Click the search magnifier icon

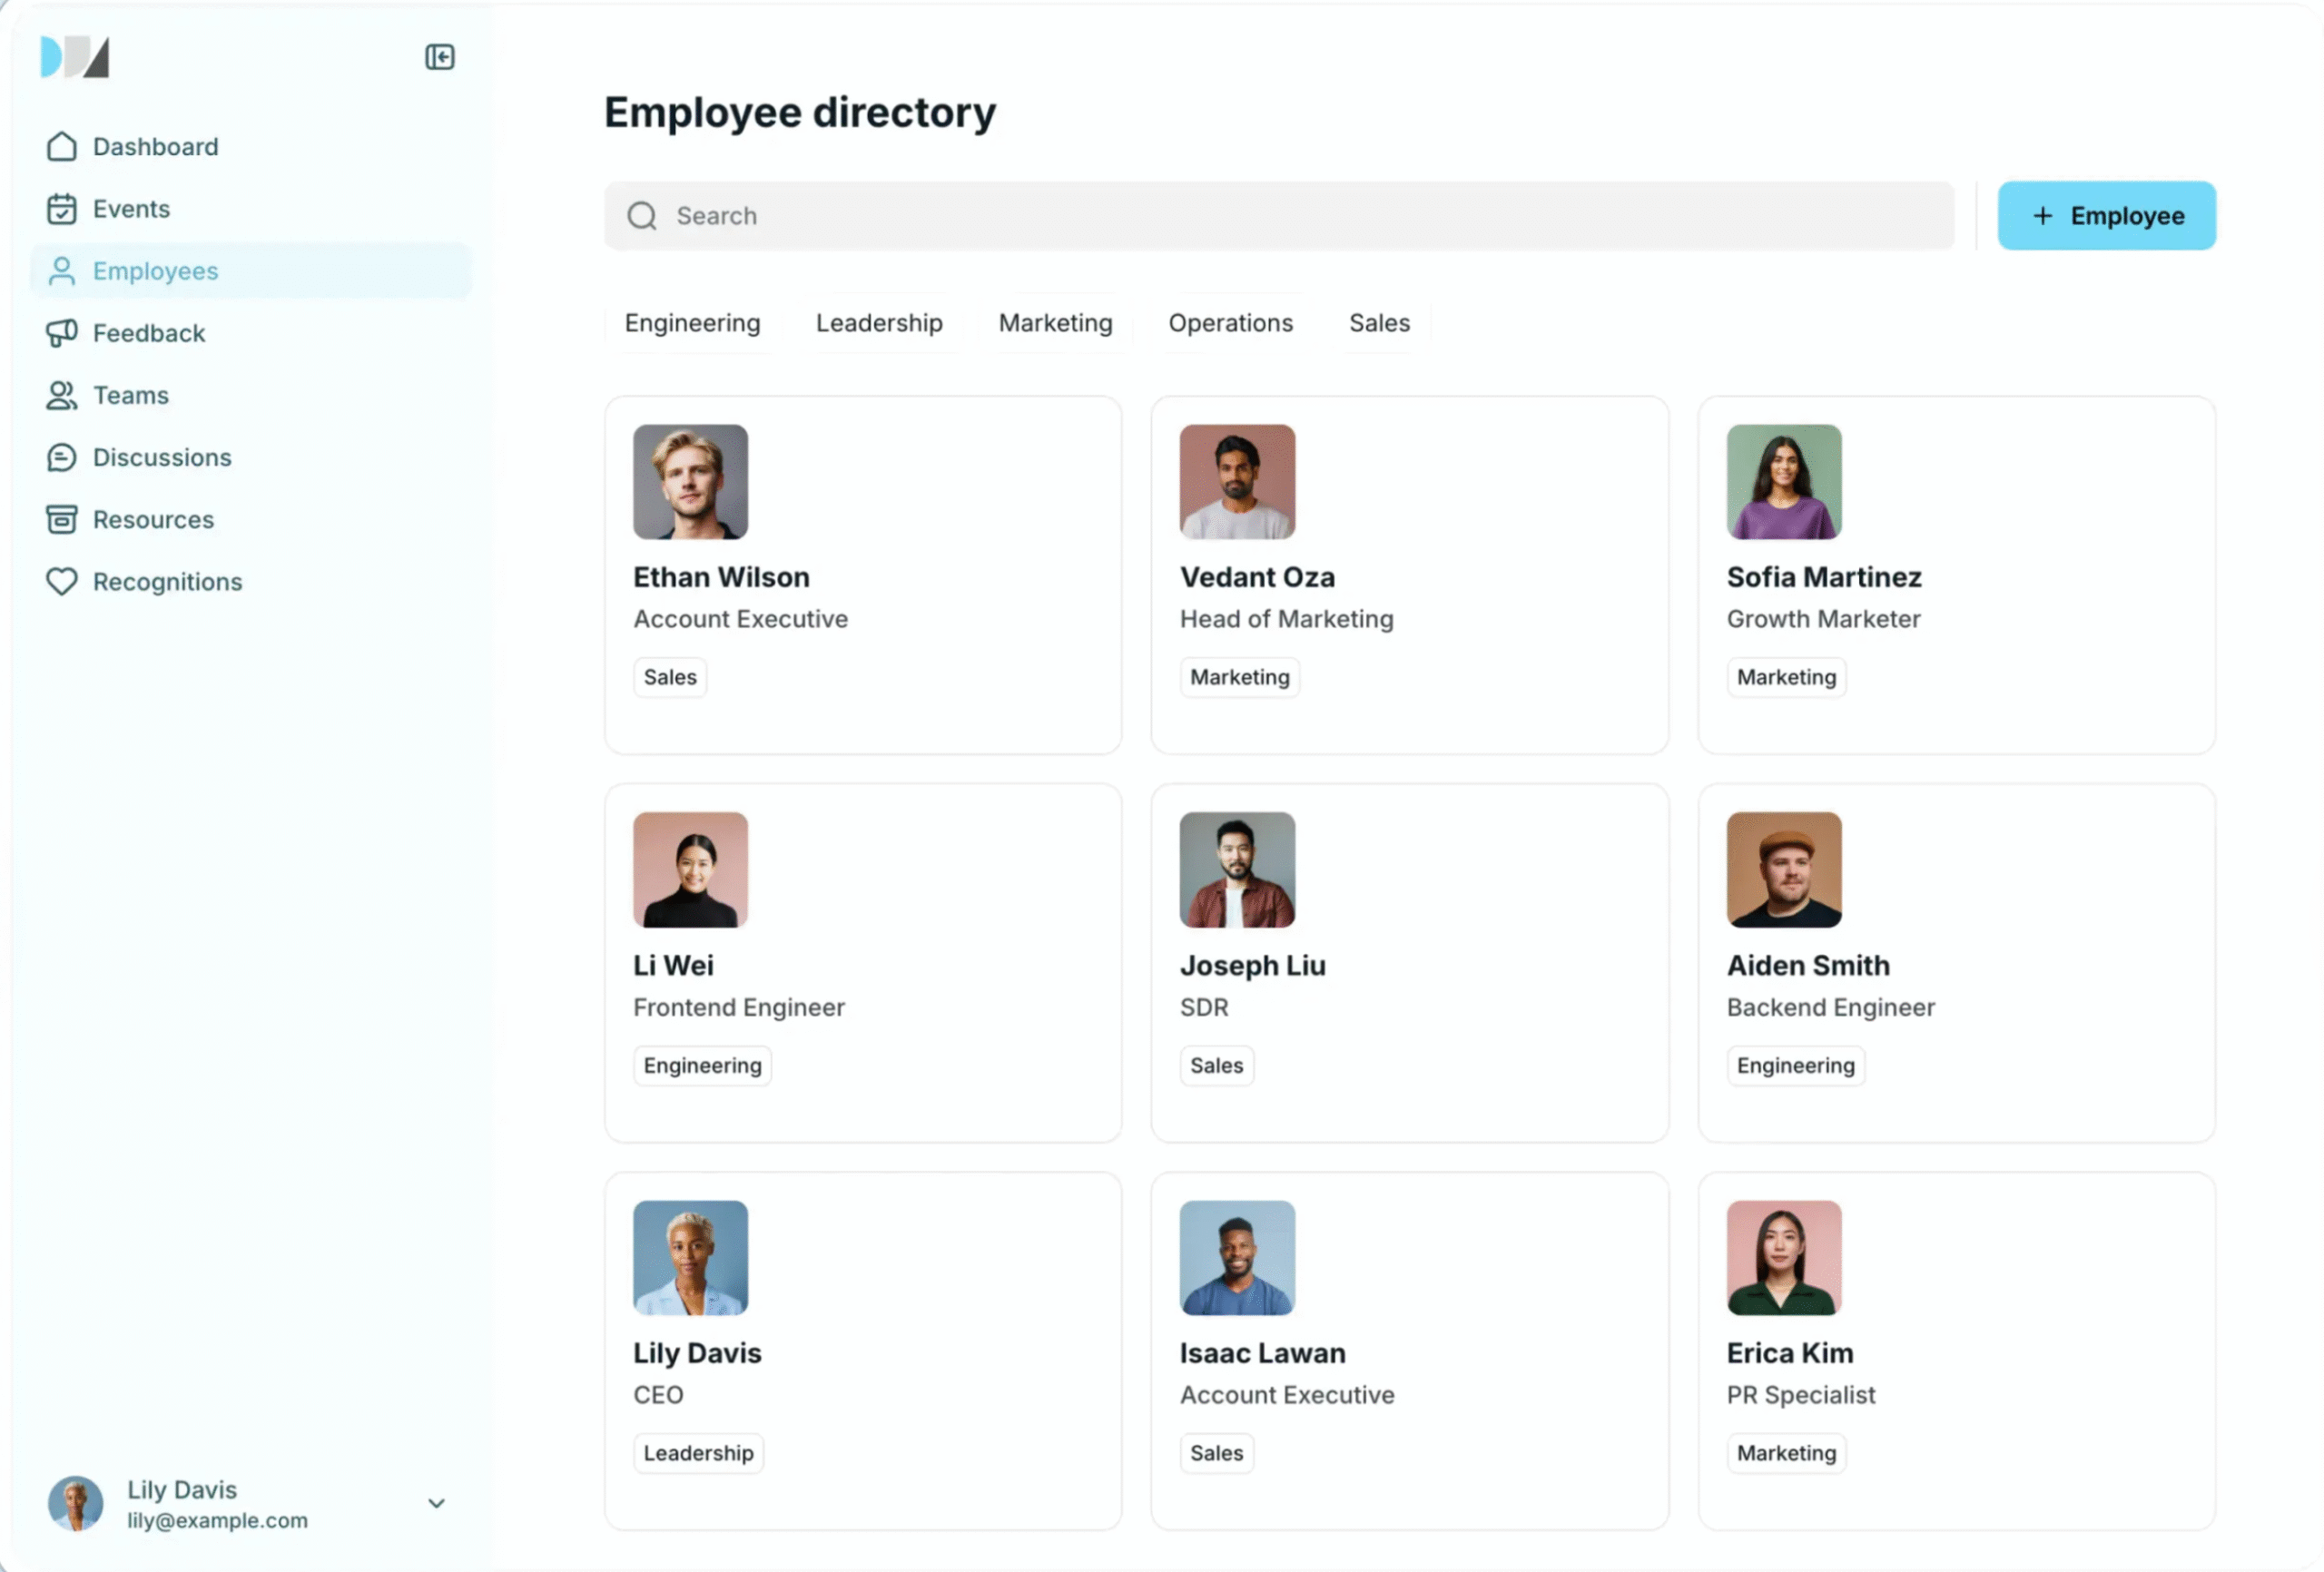point(642,216)
